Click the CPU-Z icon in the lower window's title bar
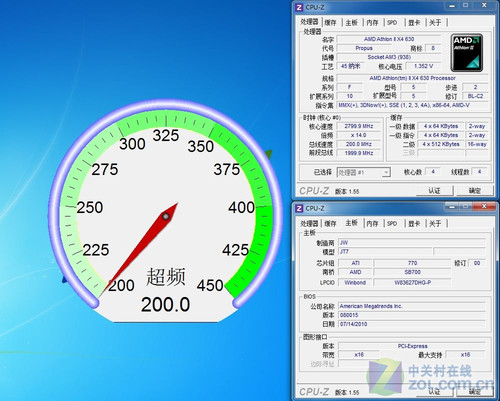This screenshot has height=401, width=500. click(x=299, y=208)
